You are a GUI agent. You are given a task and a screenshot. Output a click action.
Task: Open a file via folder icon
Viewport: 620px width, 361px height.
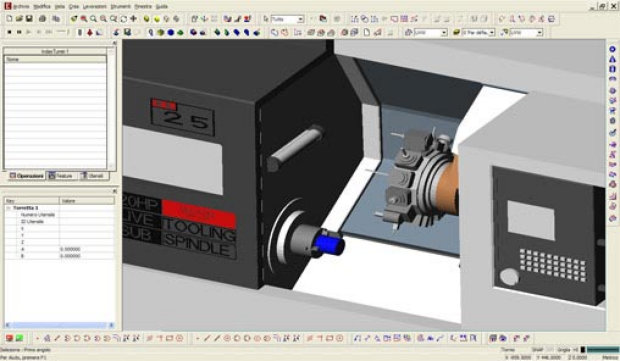(19, 19)
